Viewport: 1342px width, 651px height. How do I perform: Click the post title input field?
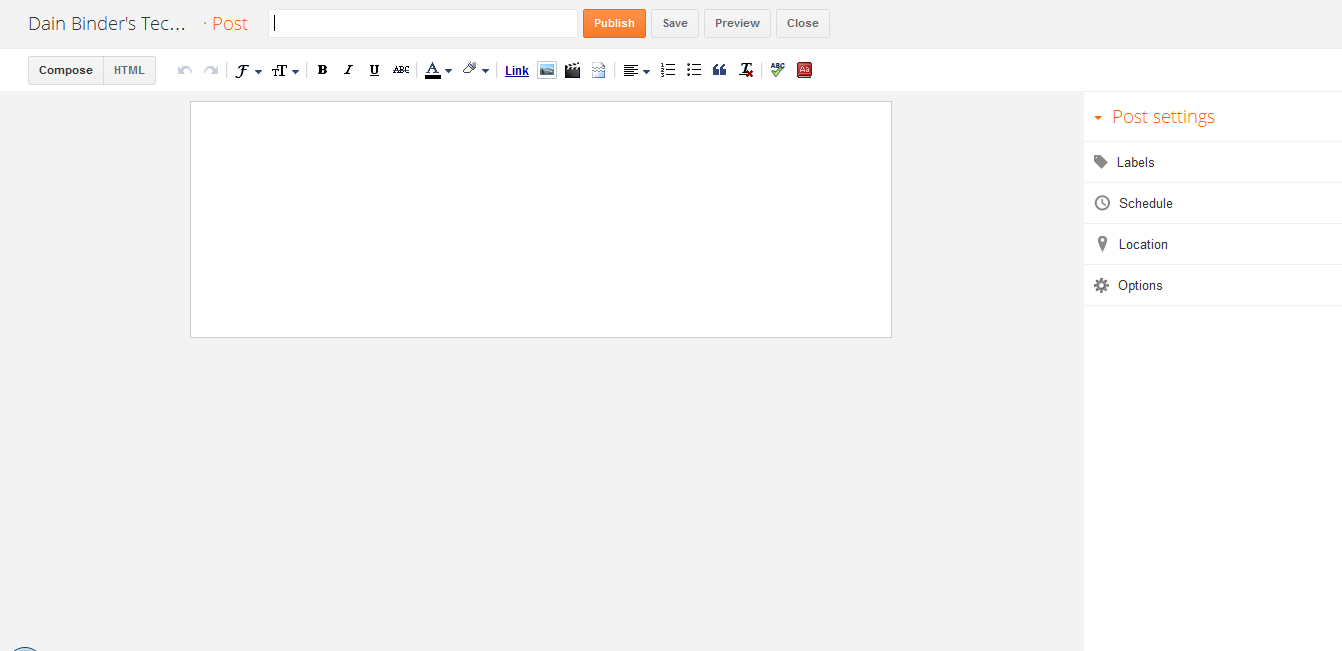[423, 23]
